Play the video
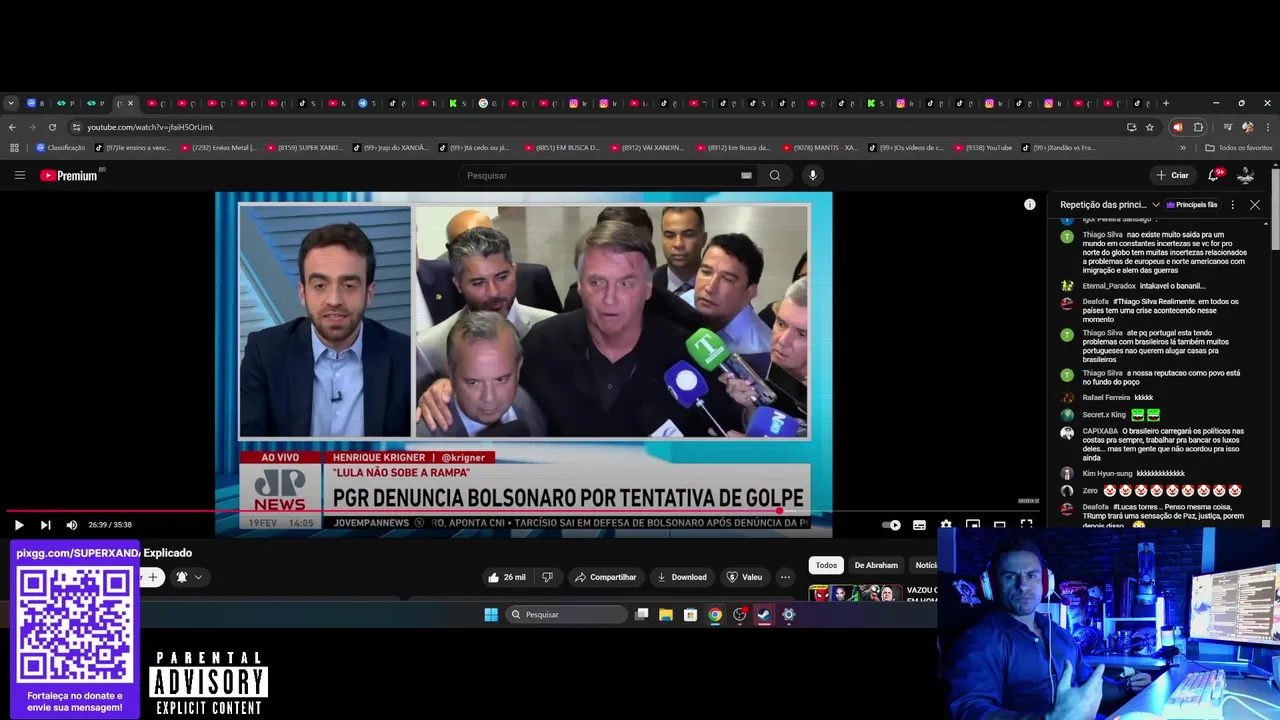The height and width of the screenshot is (720, 1280). (18, 525)
